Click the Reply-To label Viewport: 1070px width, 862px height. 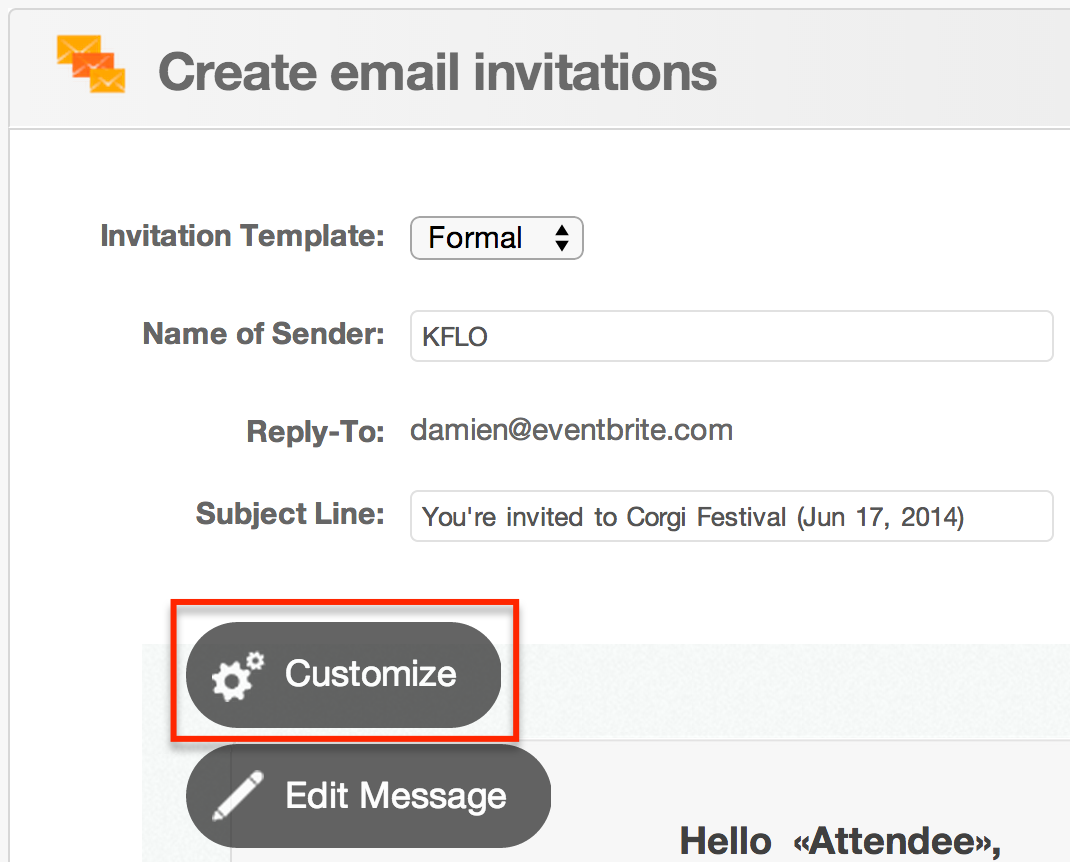(315, 432)
